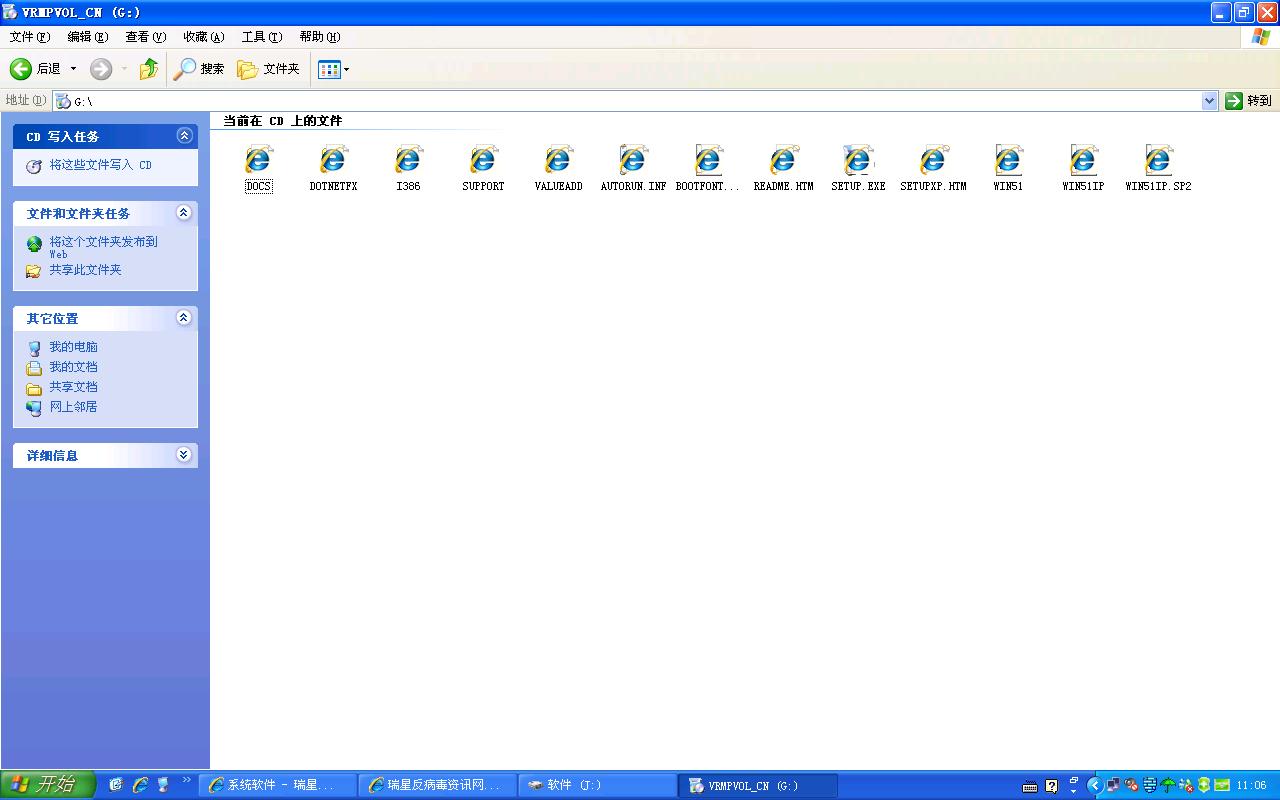This screenshot has height=800, width=1280.
Task: Click the 当前在 CD 上的文件 group header
Action: (x=282, y=121)
